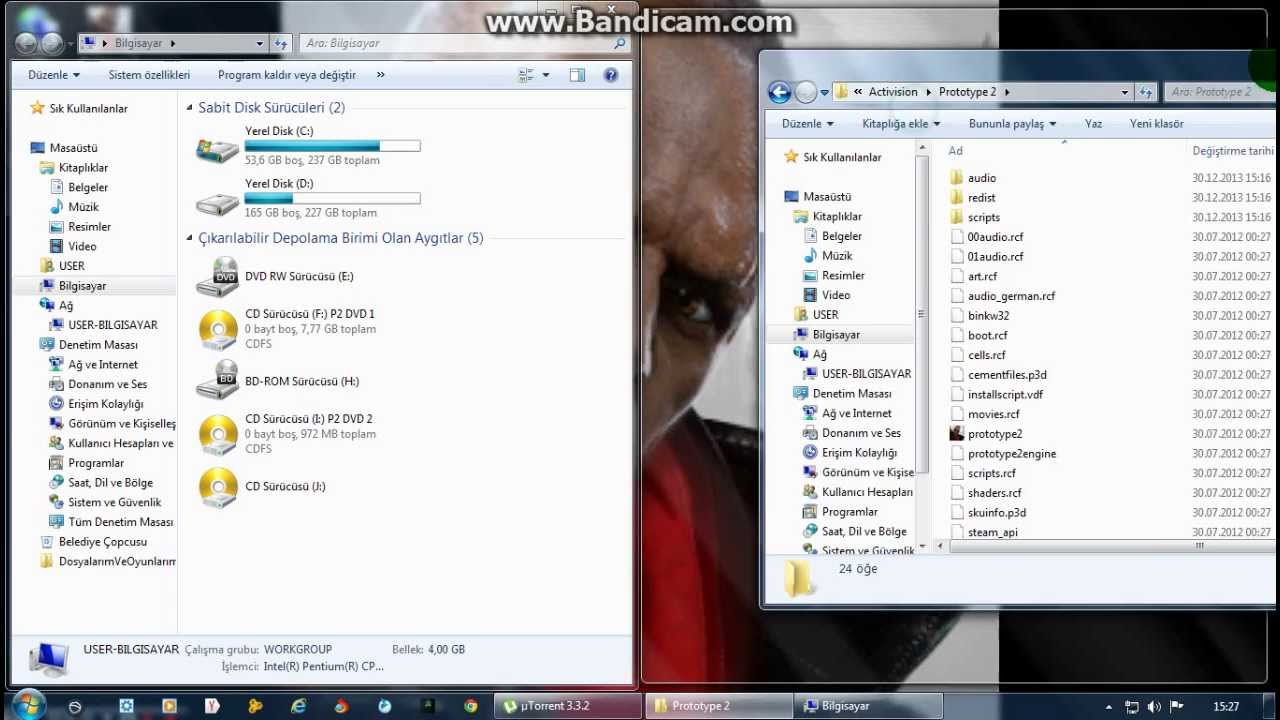Open view options dropdown arrow in Bilgisayar window

545,75
